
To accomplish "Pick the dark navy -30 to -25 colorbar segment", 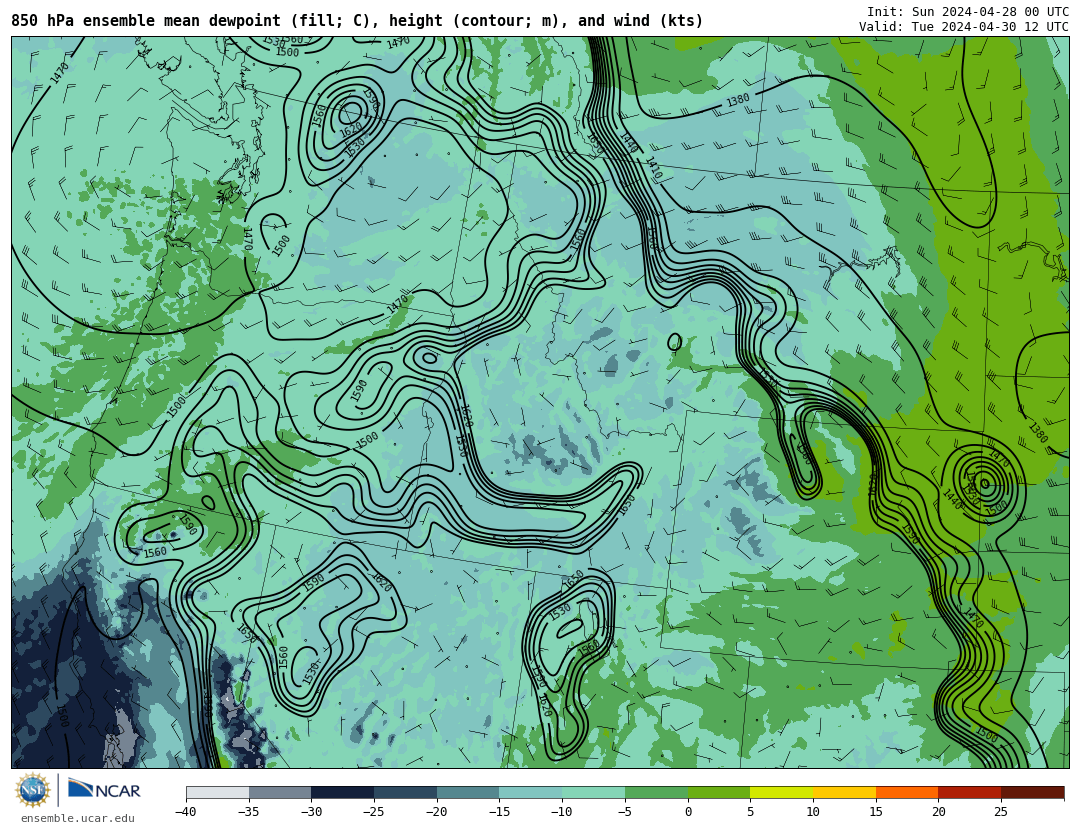I will [x=343, y=793].
